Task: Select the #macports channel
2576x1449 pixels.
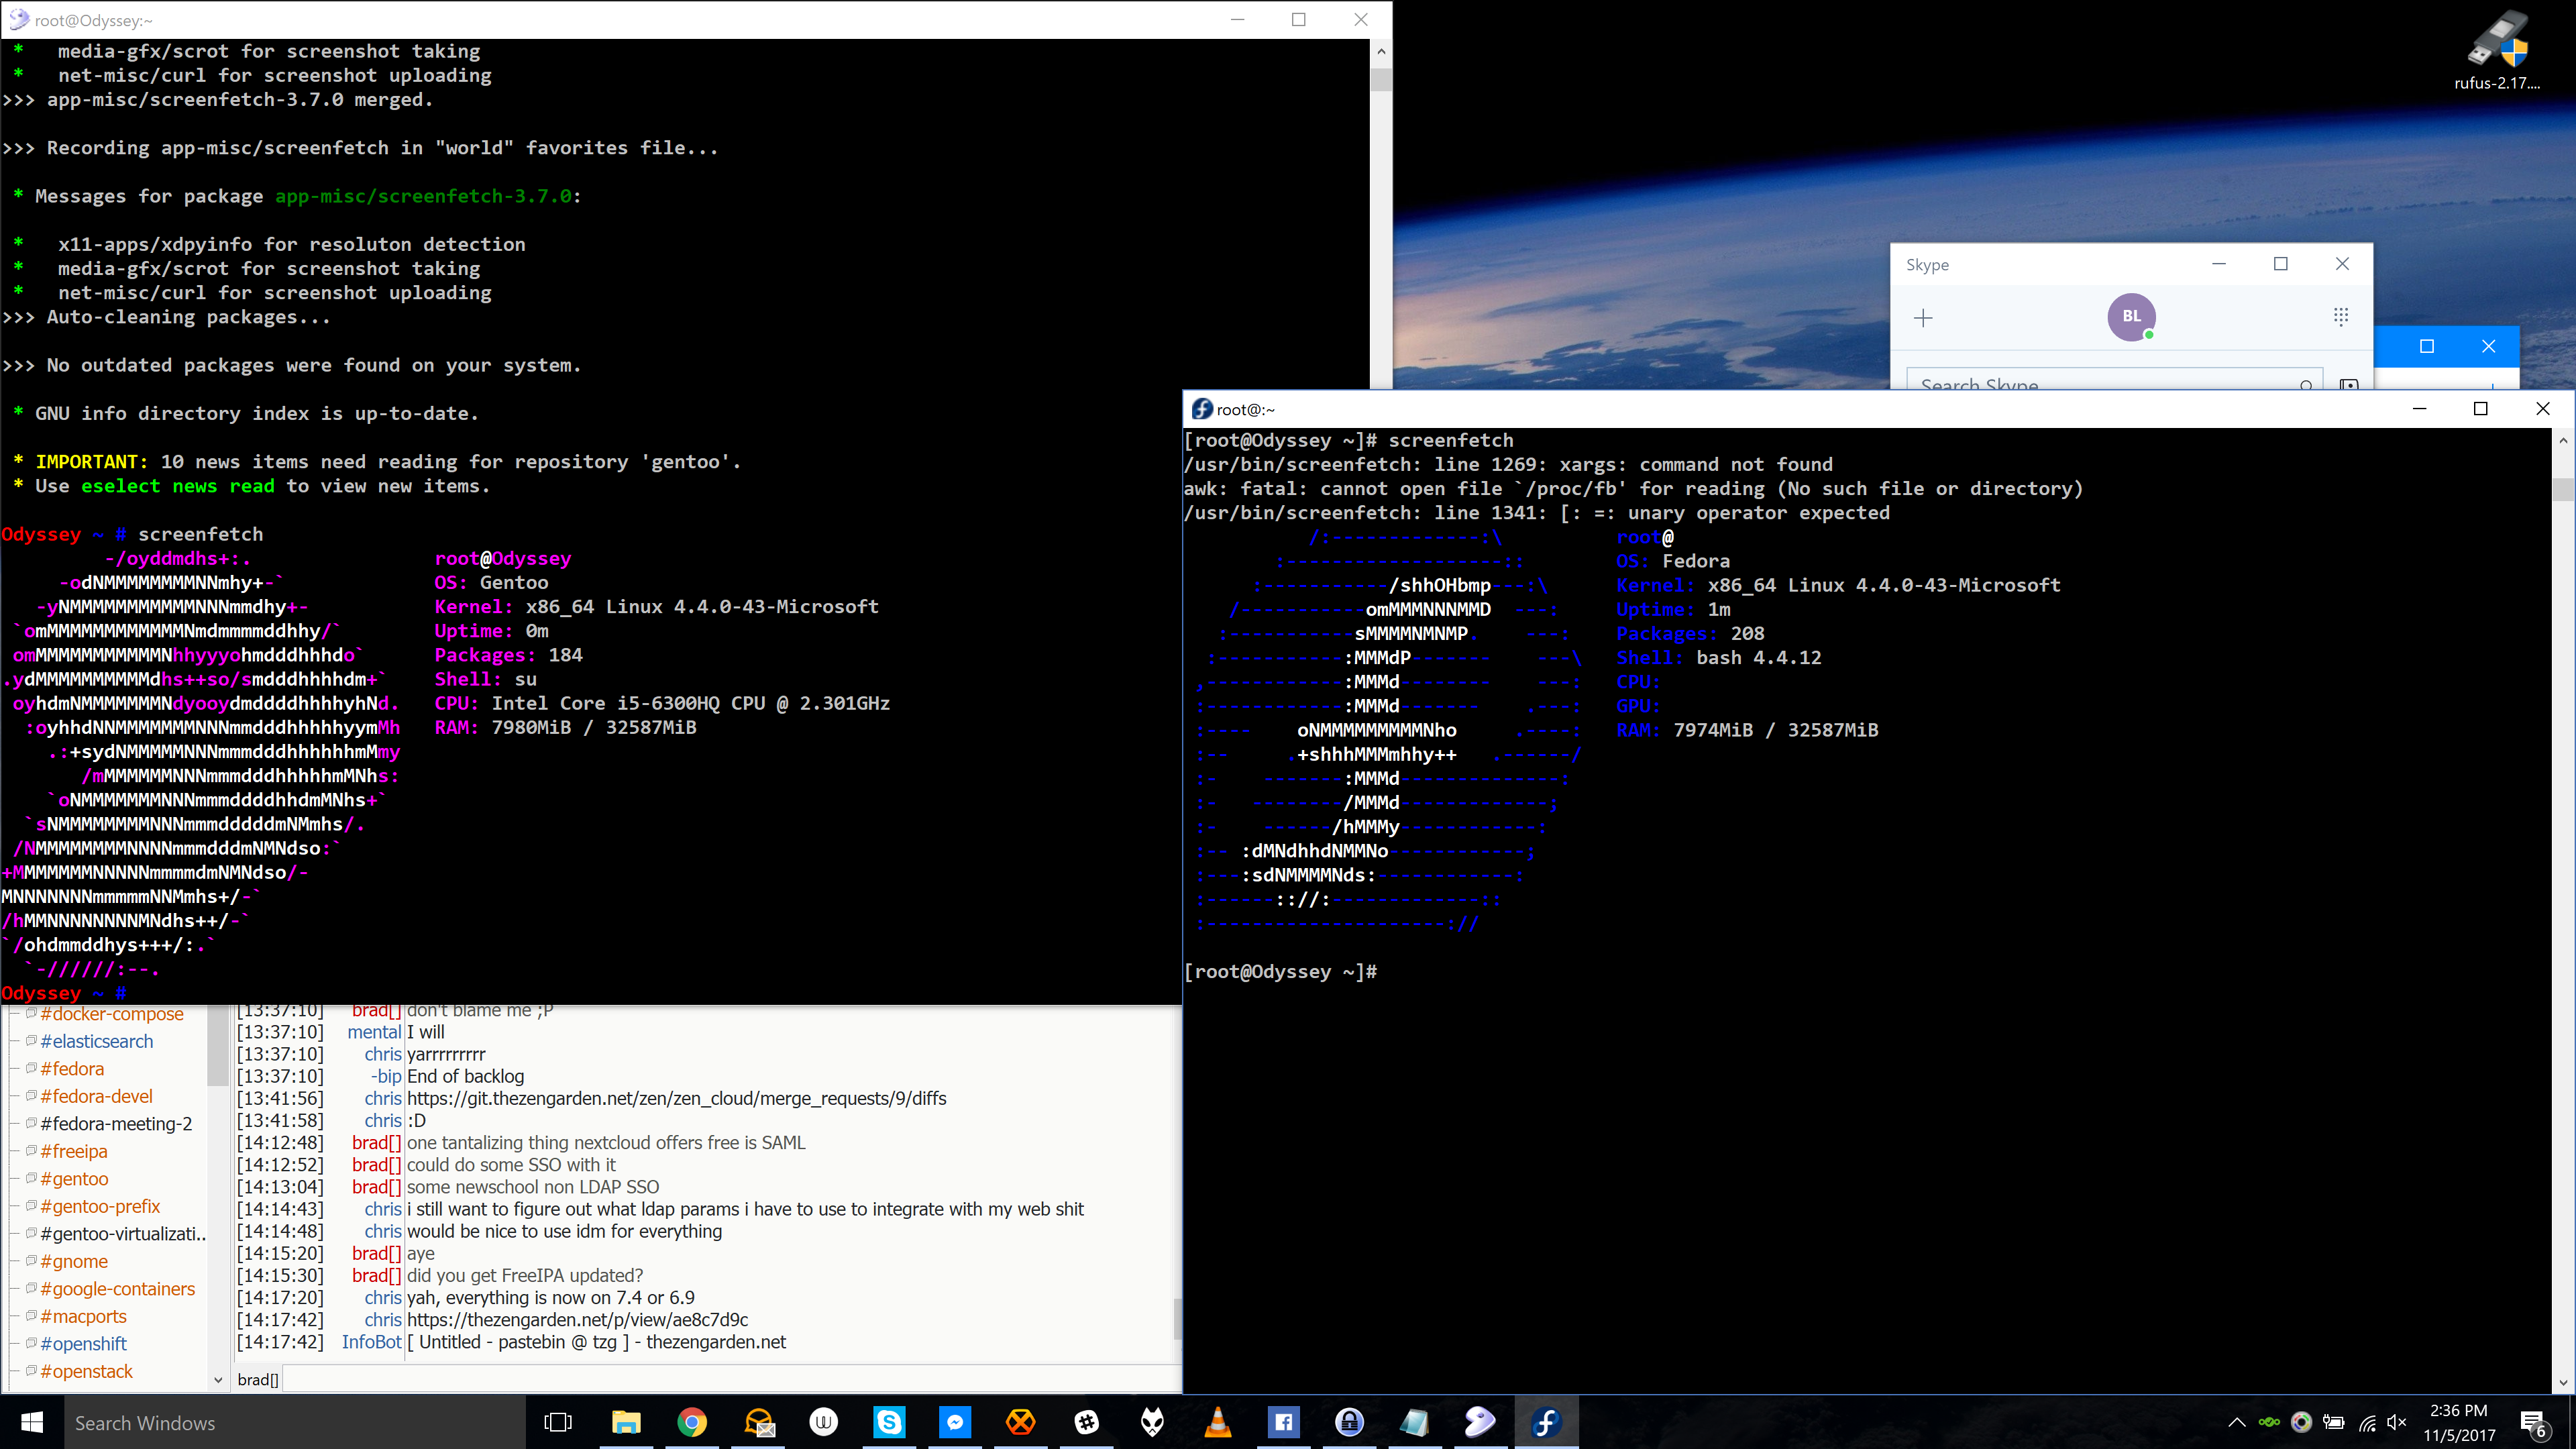Action: tap(83, 1316)
